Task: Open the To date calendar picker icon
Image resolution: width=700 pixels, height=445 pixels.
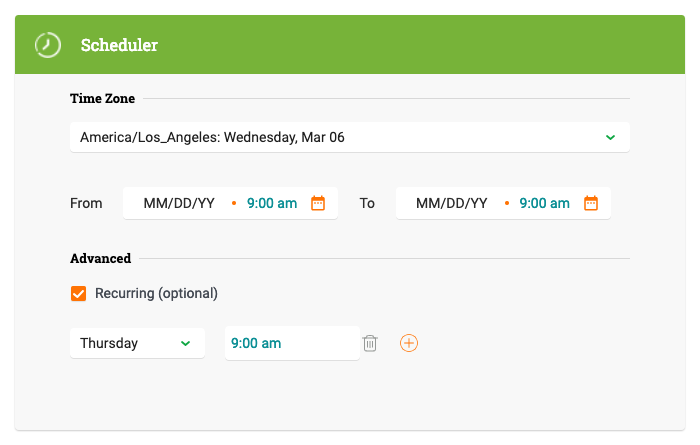Action: [591, 203]
